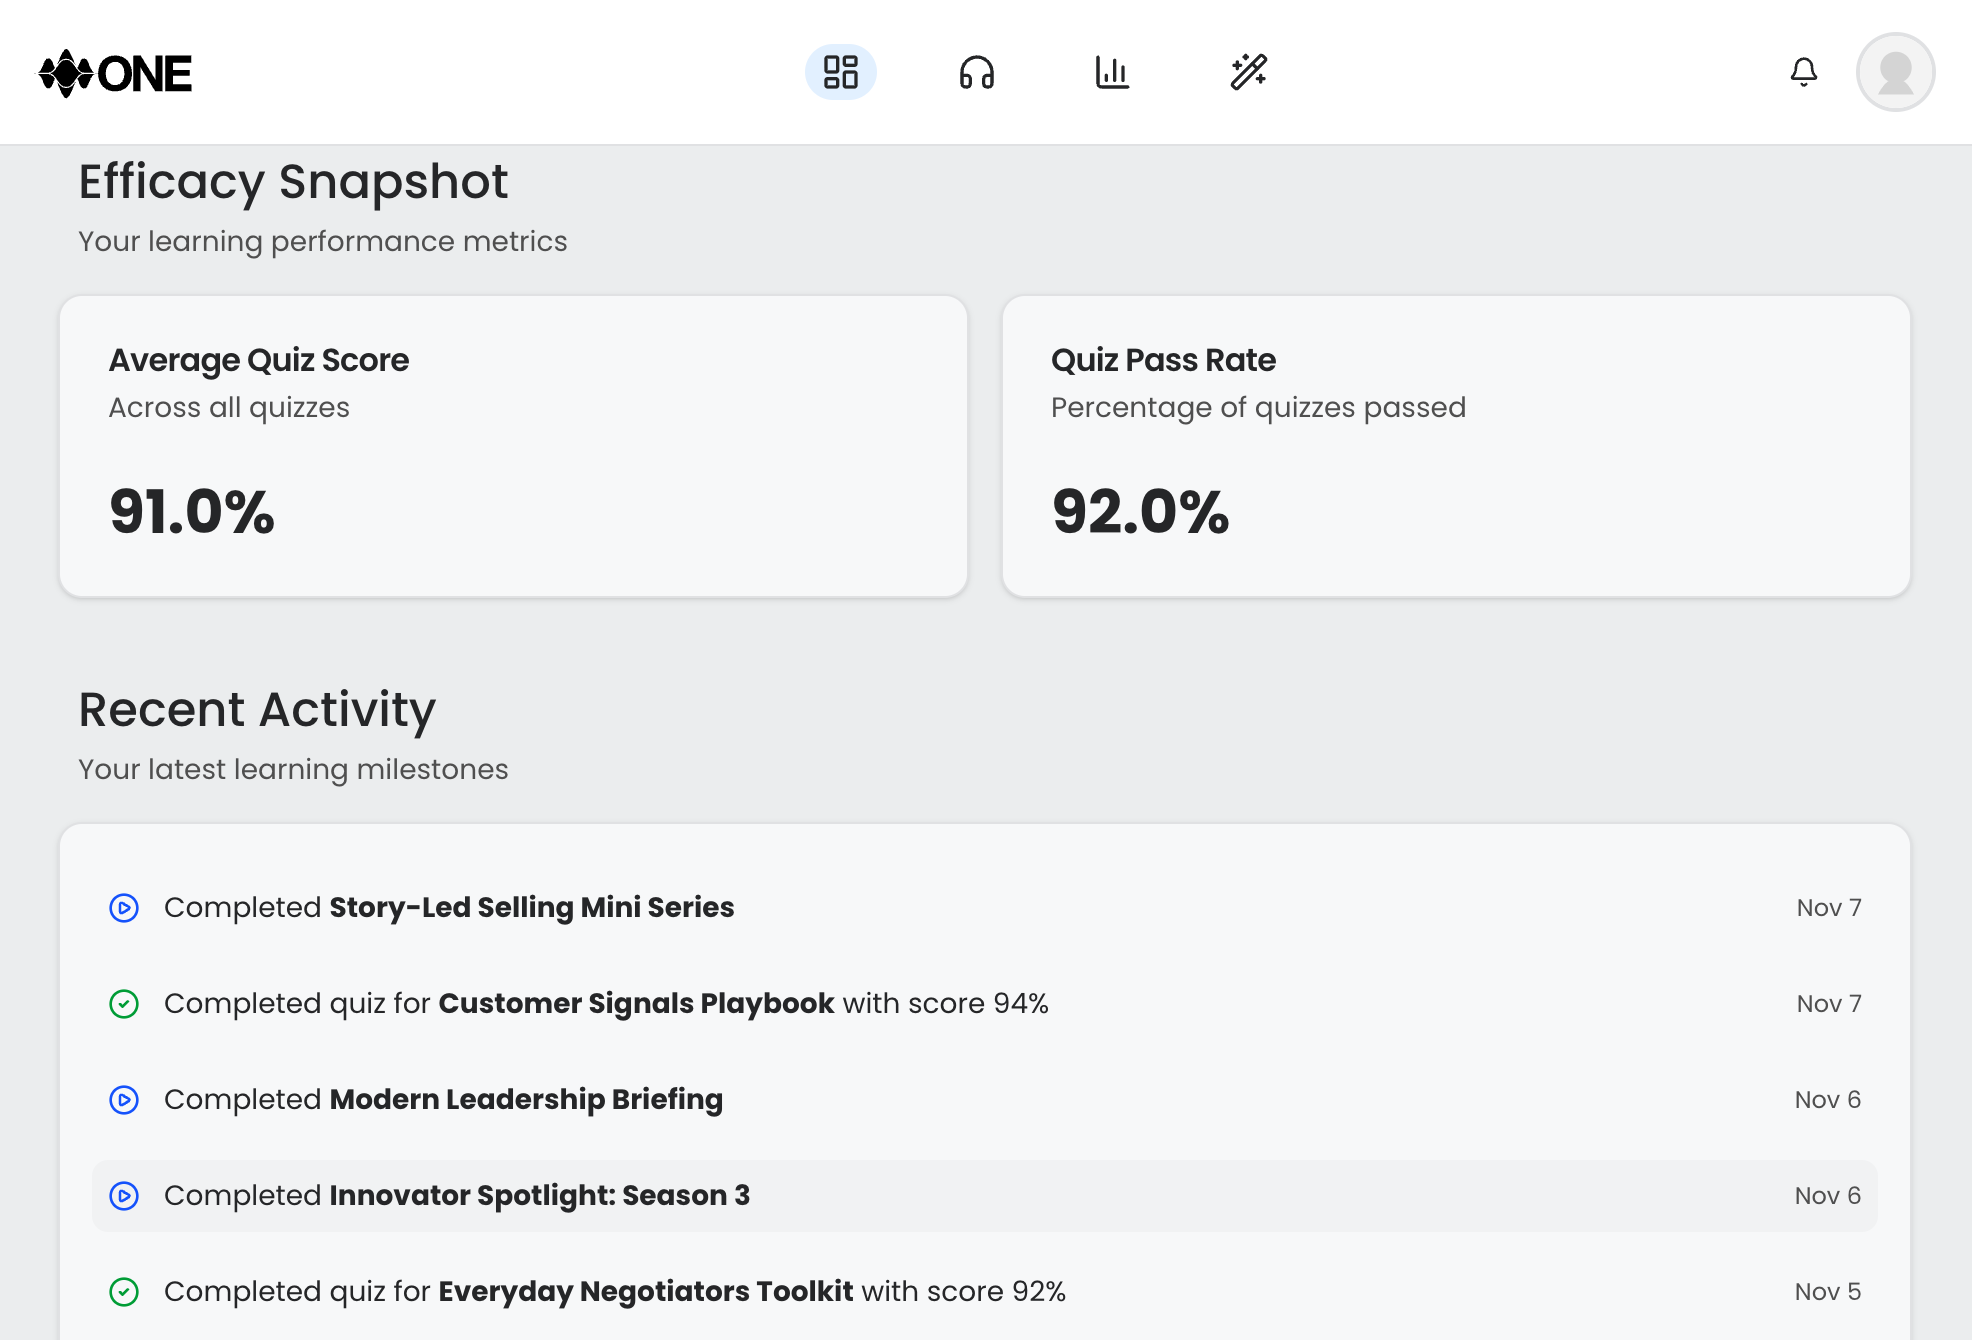Viewport: 1972px width, 1340px height.
Task: Click the check icon for Everyday Negotiators Toolkit
Action: pos(122,1291)
